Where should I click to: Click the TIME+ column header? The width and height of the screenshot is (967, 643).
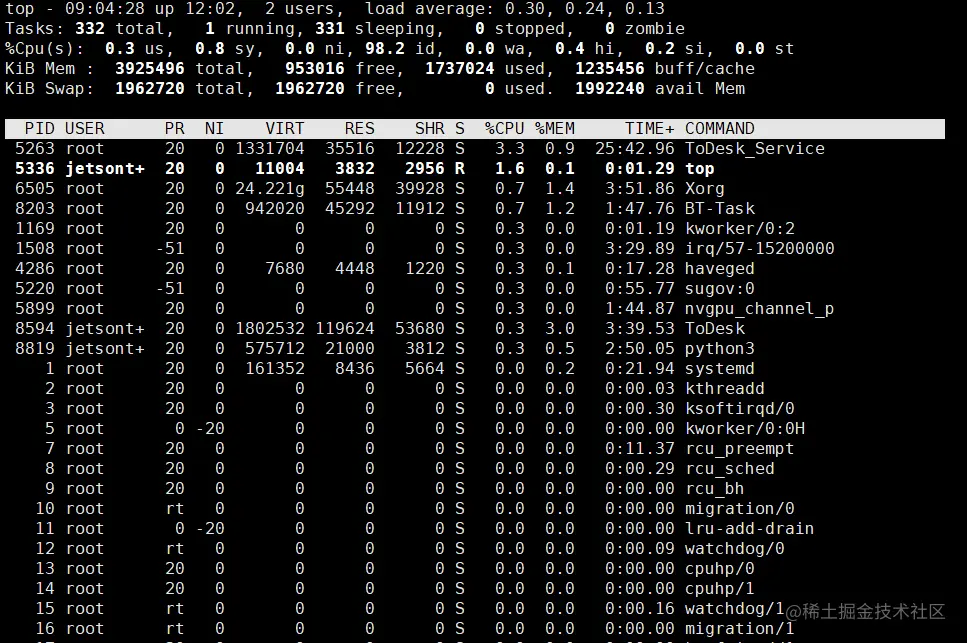649,129
